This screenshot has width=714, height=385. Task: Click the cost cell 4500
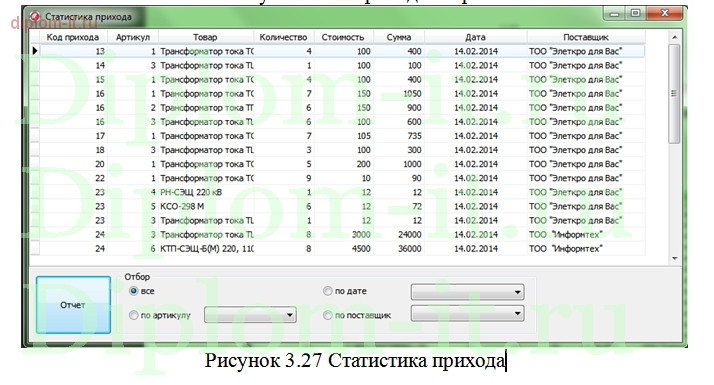[343, 249]
